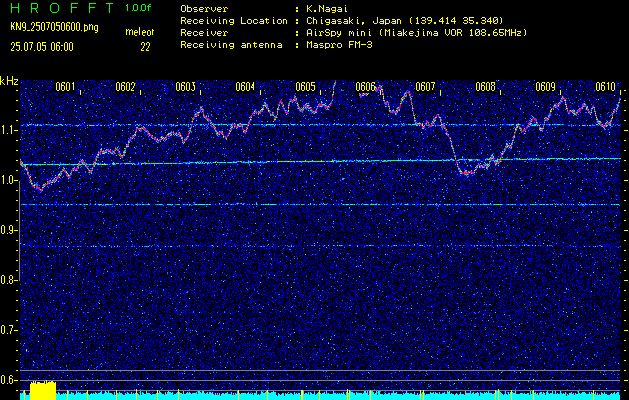This screenshot has height=400, width=629.
Task: Click the Maspro FM-3 antenna text
Action: click(x=340, y=45)
